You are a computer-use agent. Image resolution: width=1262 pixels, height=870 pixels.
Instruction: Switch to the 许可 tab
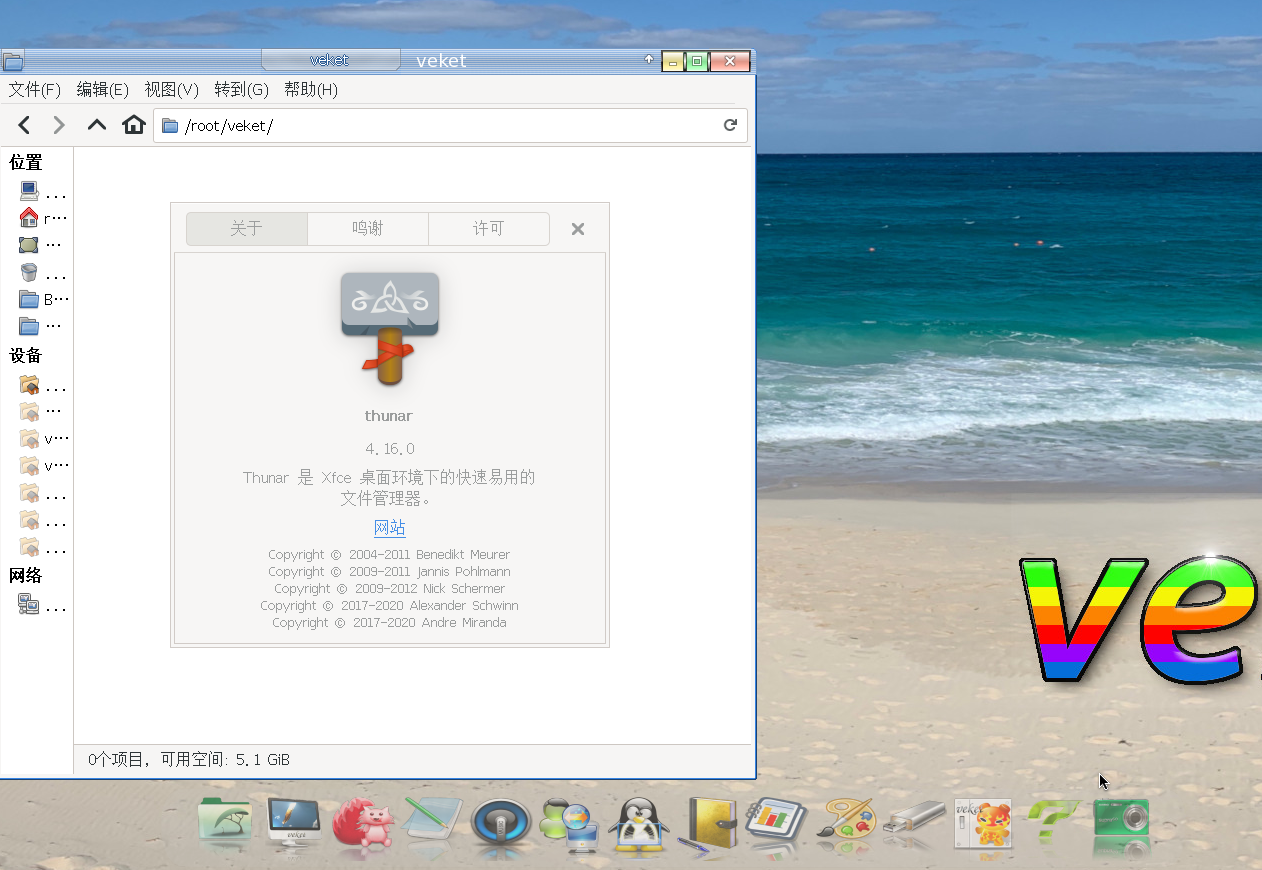488,228
